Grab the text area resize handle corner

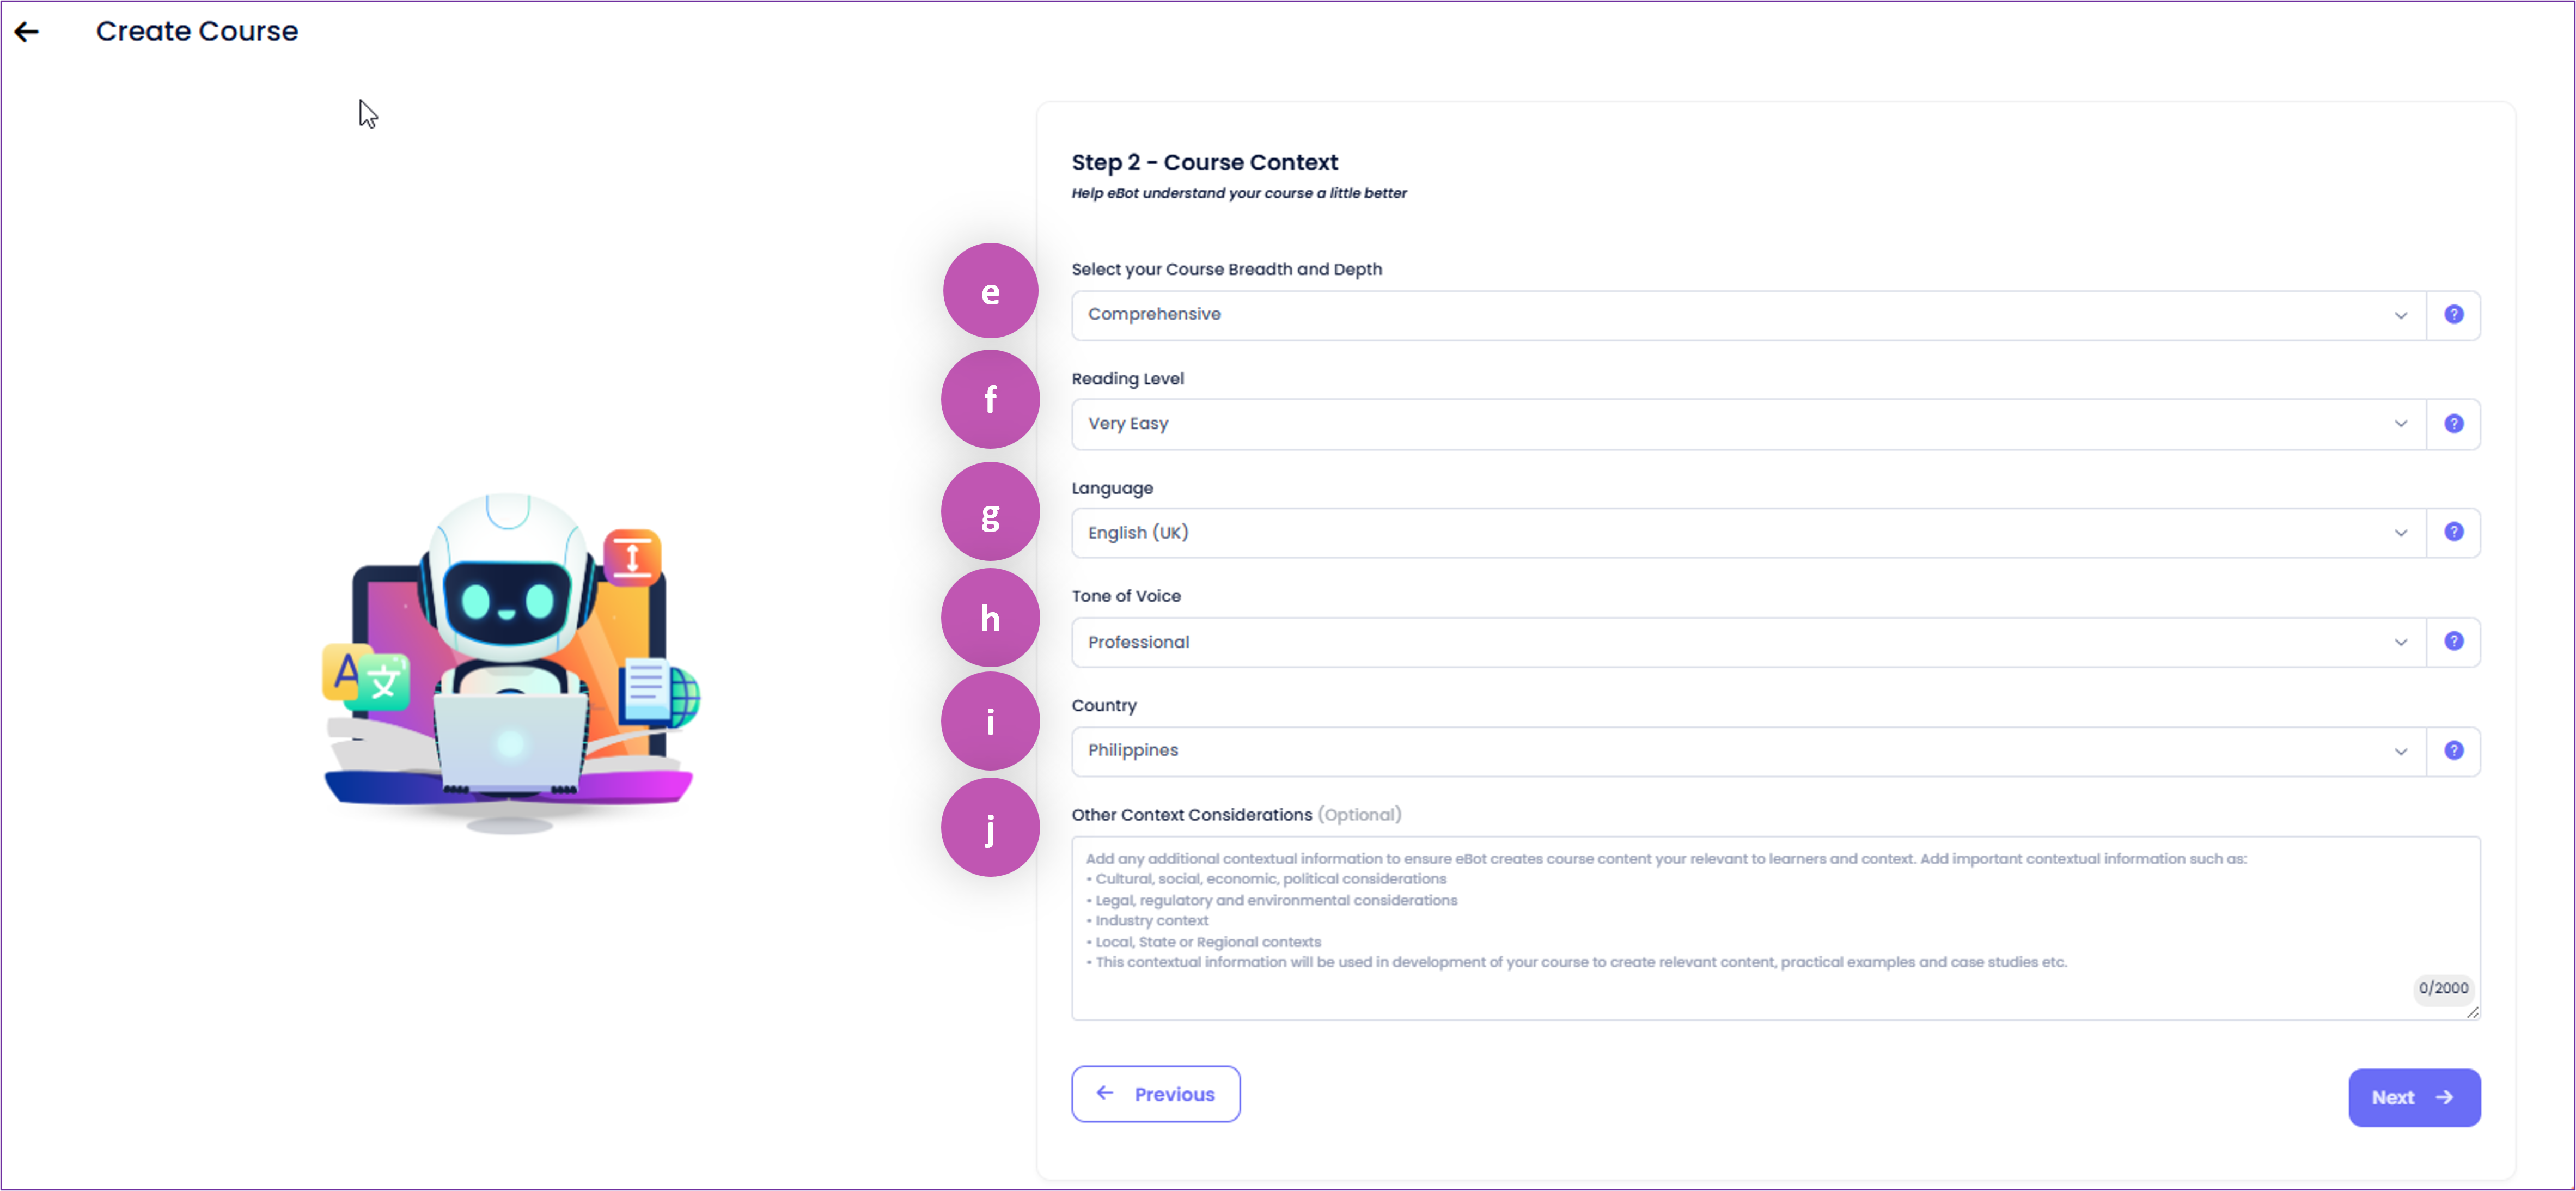pyautogui.click(x=2473, y=1012)
